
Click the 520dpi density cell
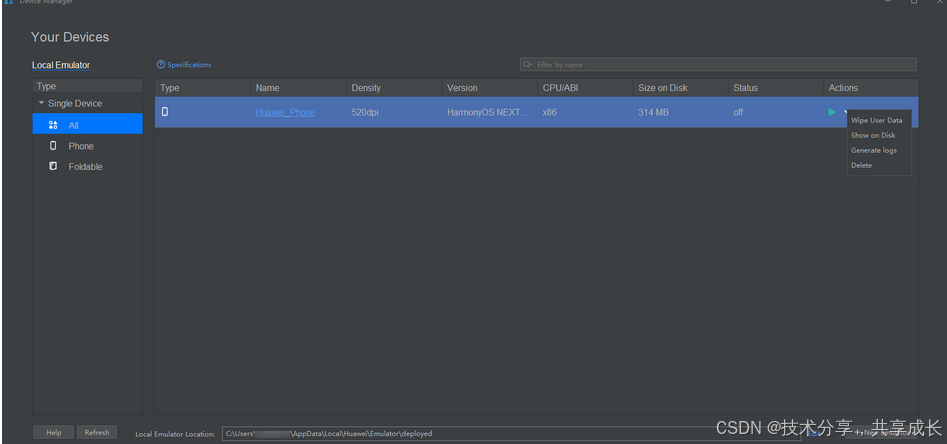[365, 112]
